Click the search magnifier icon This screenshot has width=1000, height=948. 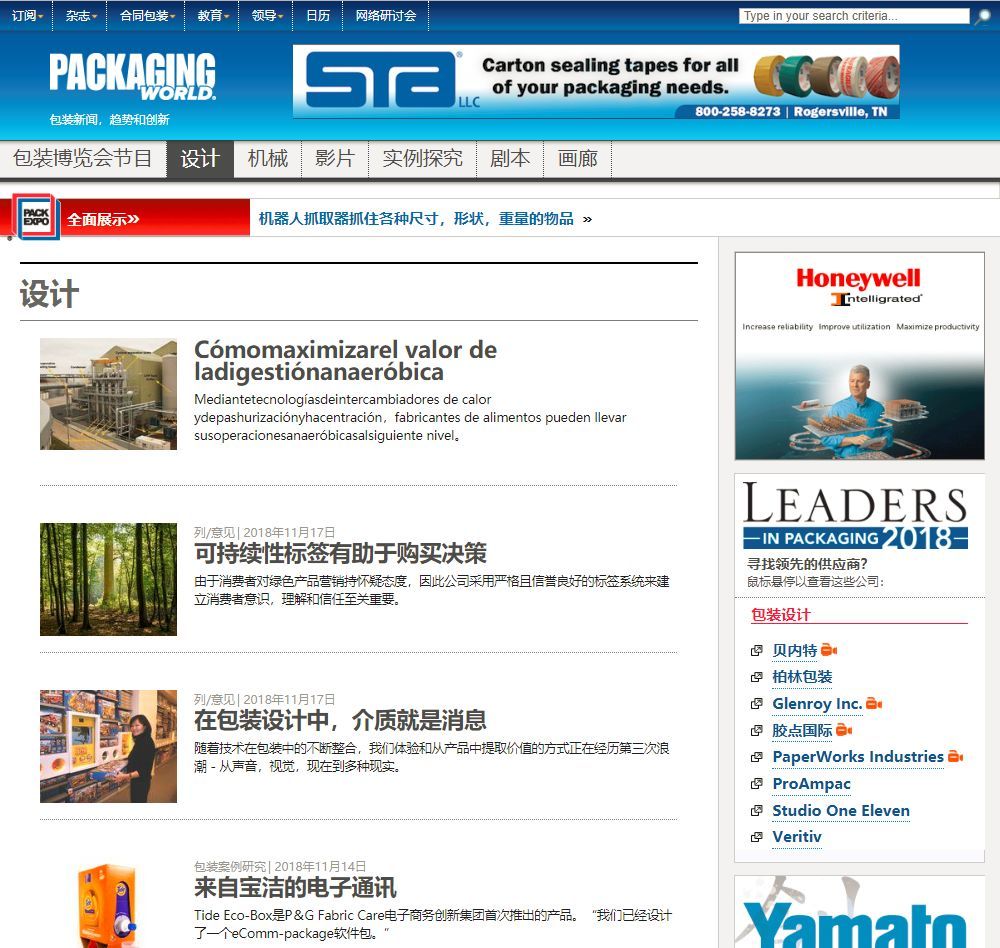coord(982,16)
